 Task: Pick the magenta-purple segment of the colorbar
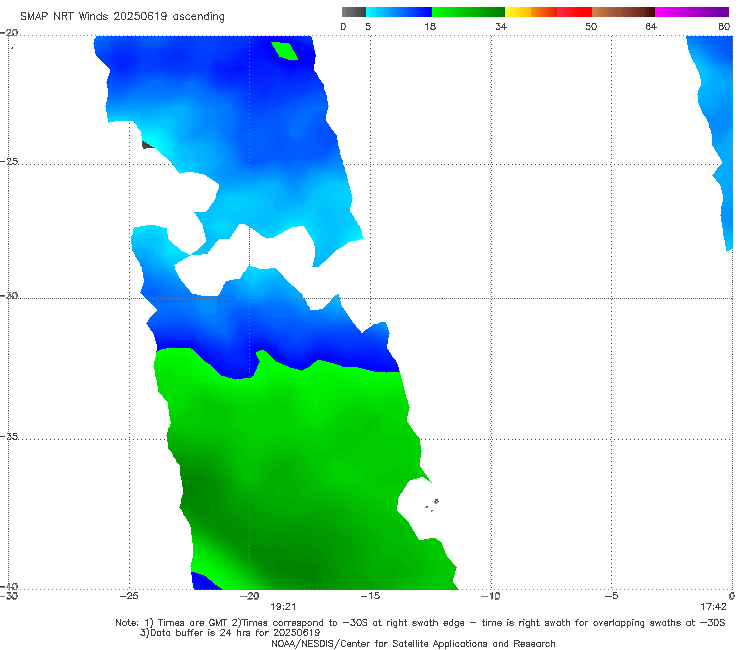(x=692, y=12)
